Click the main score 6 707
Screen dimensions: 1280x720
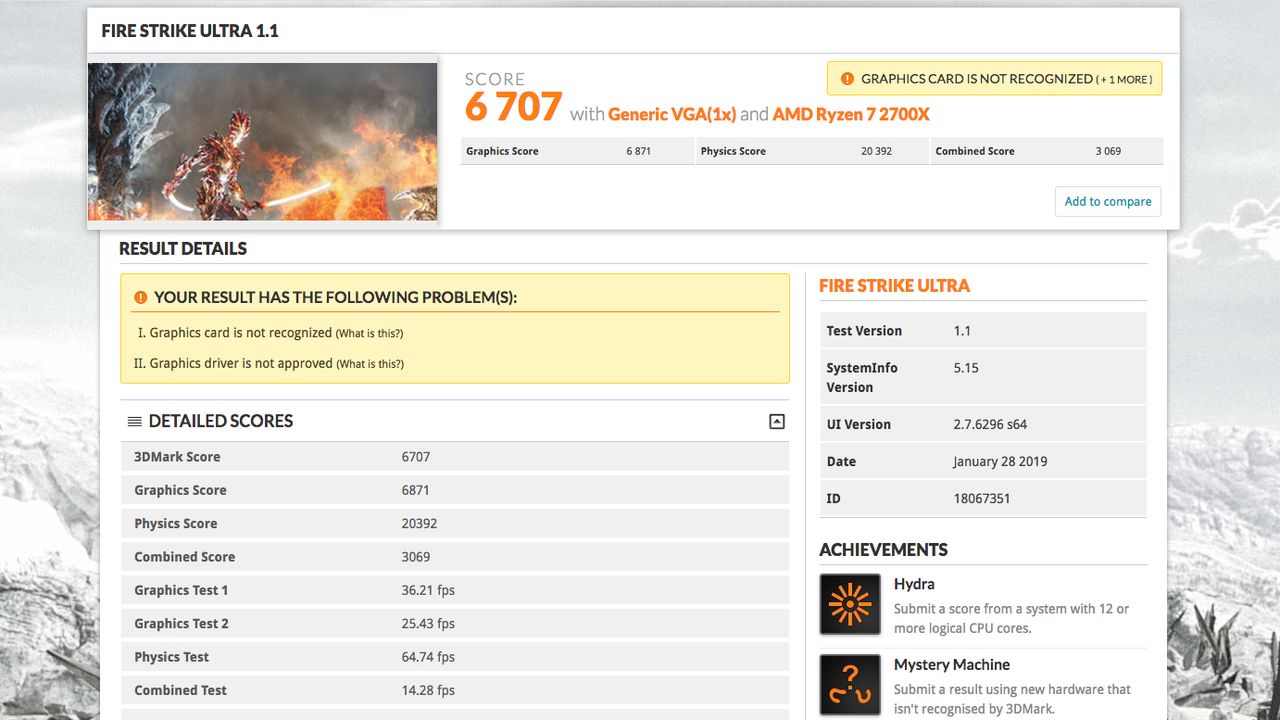point(514,107)
